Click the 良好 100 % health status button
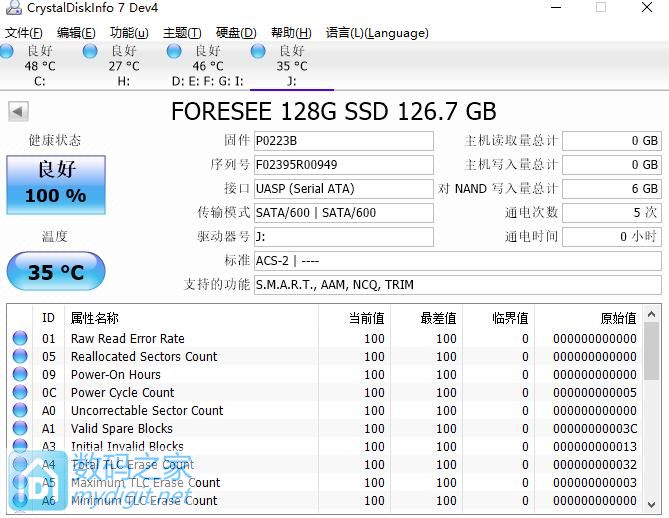 56,185
